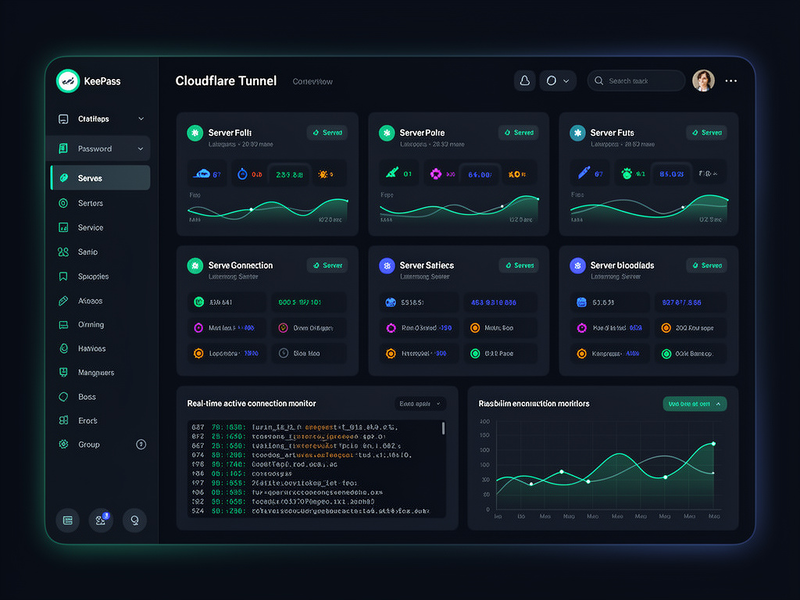
Task: Click the Mangpuers shield icon
Action: [63, 372]
